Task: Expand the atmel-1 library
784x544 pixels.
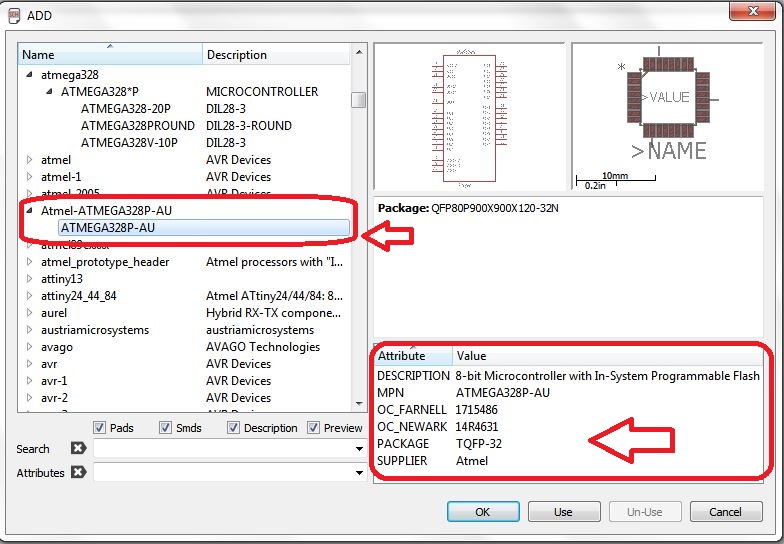Action: tap(30, 176)
